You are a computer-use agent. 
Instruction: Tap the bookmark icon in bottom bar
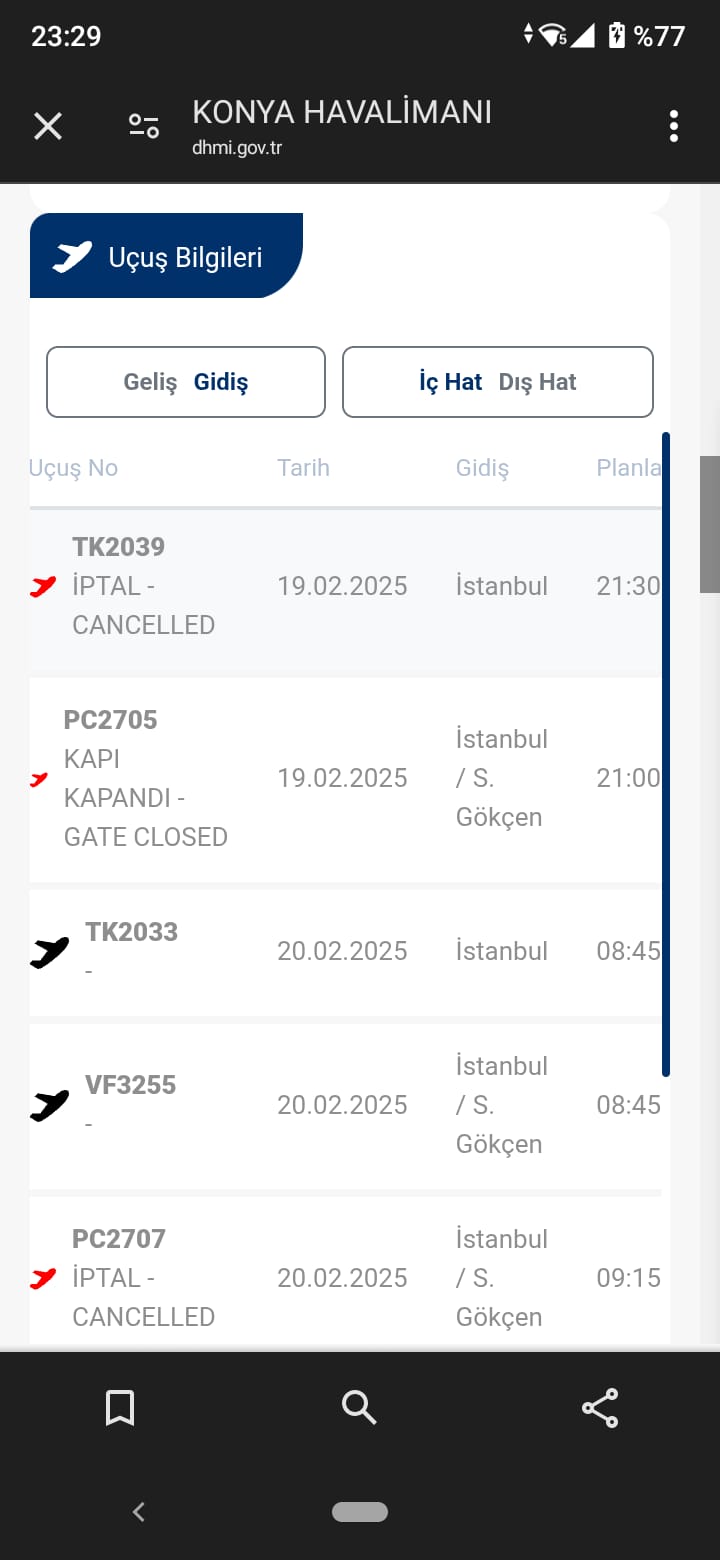120,1408
